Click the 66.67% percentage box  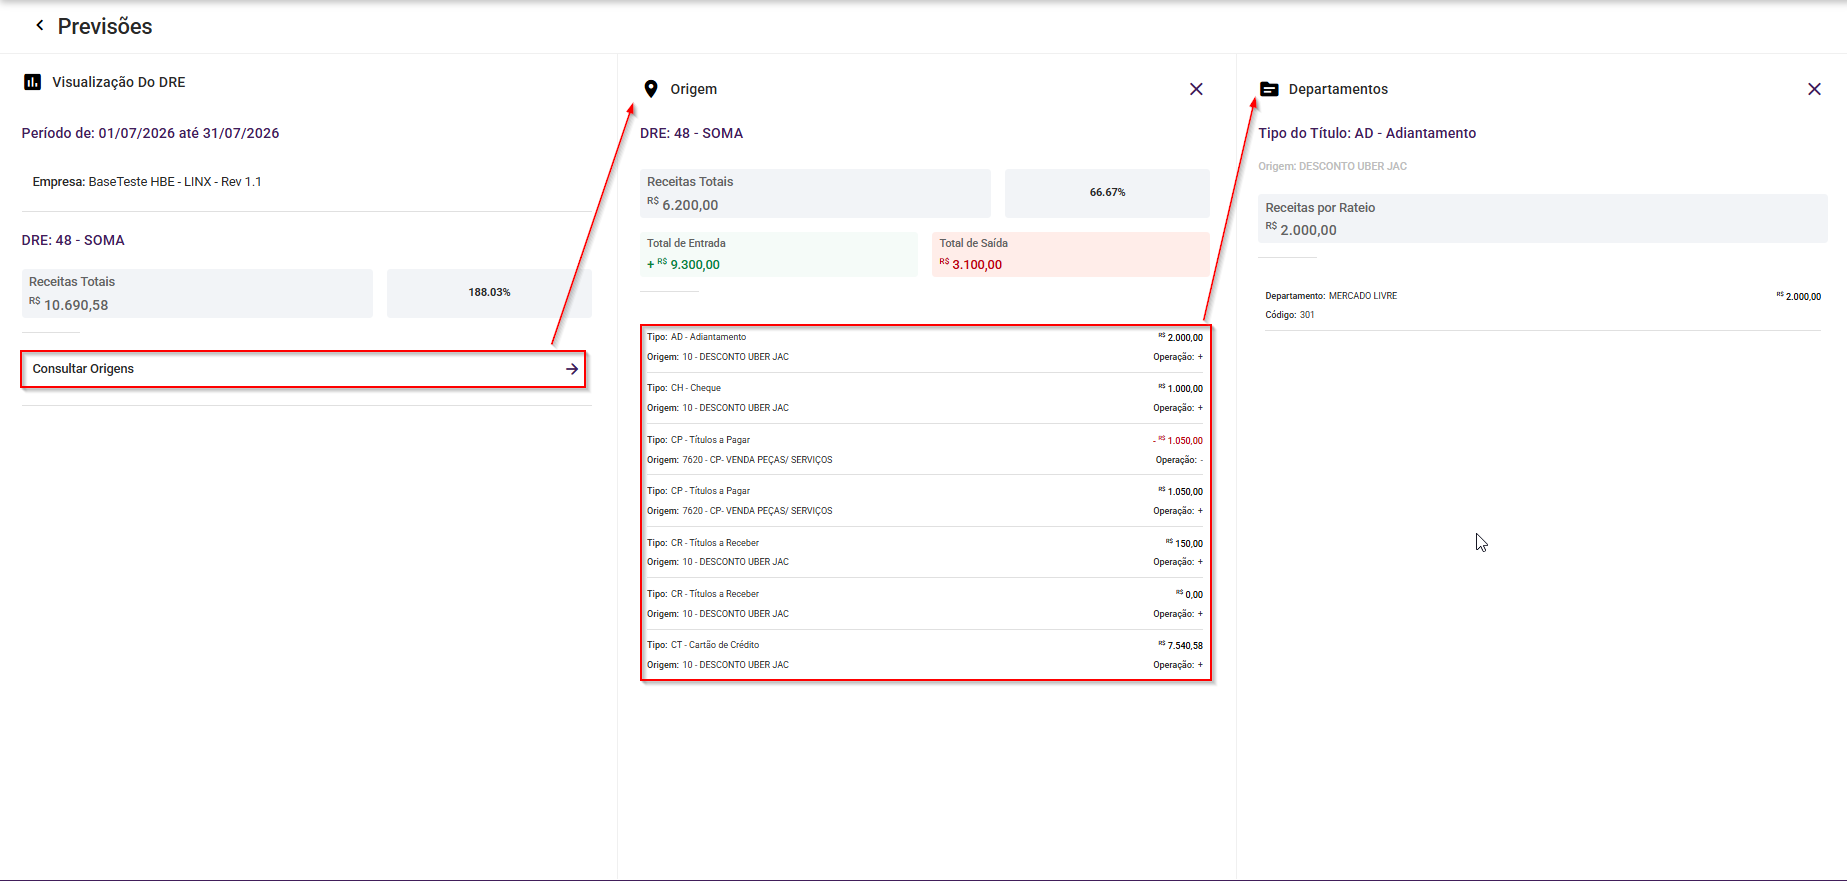[1107, 193]
